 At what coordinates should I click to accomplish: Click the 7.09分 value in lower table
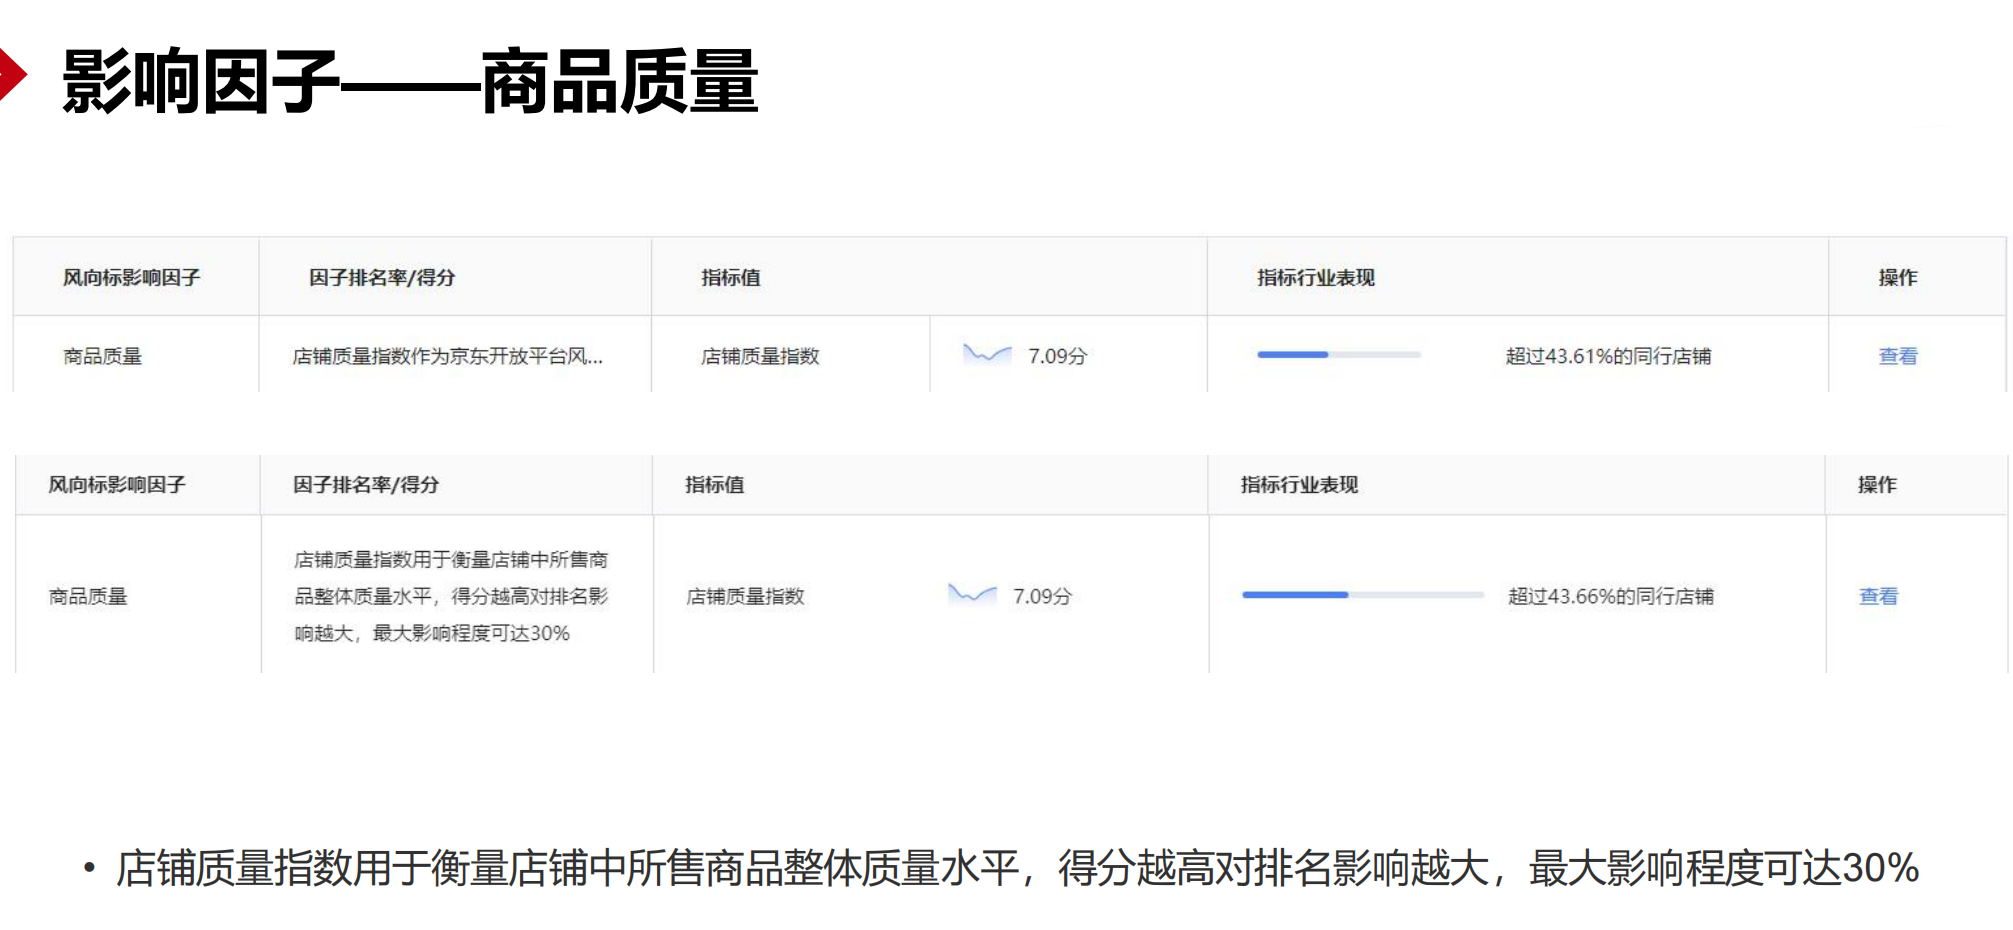(x=1042, y=596)
